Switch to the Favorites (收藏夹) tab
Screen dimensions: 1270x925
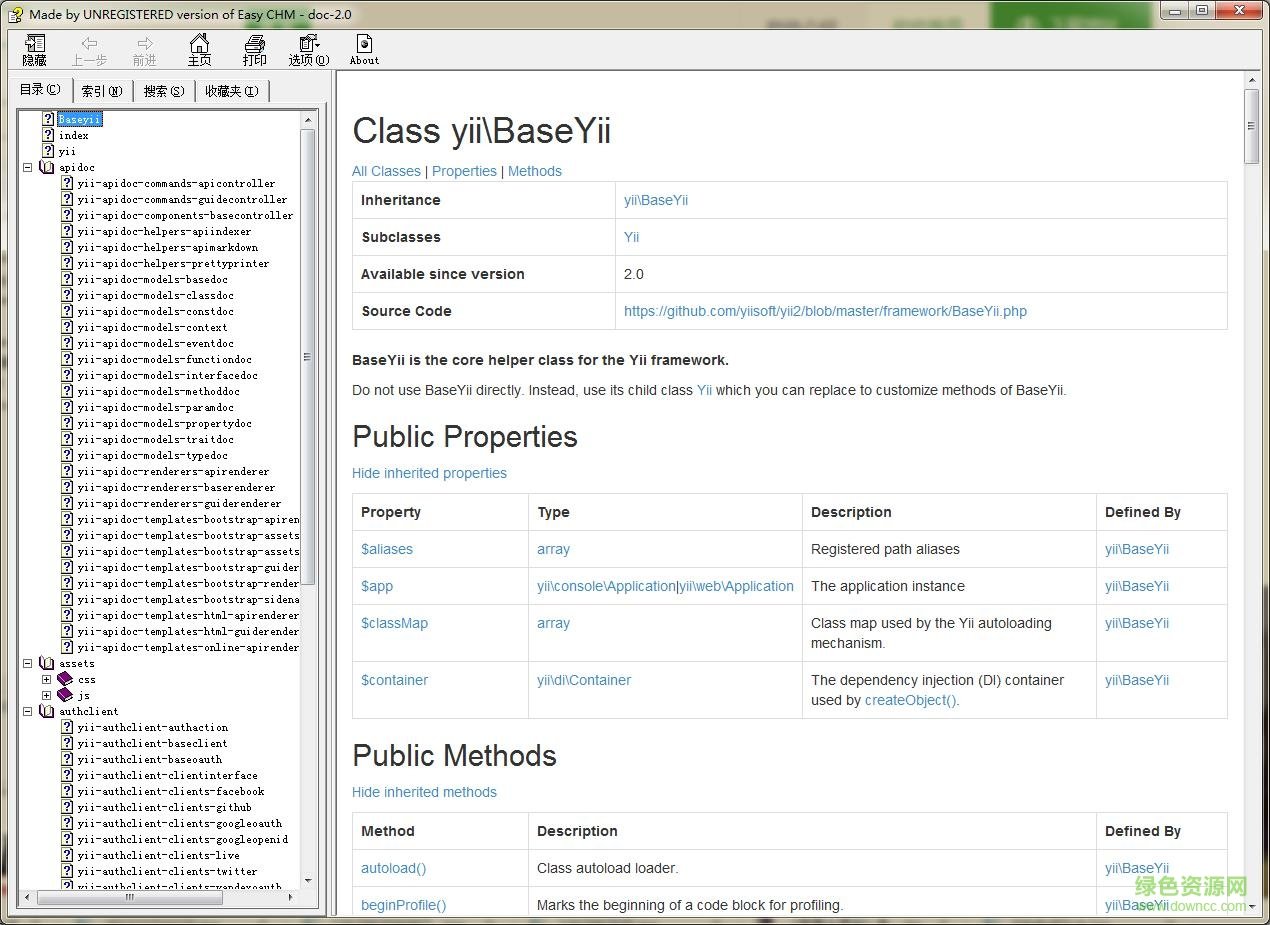(x=232, y=91)
